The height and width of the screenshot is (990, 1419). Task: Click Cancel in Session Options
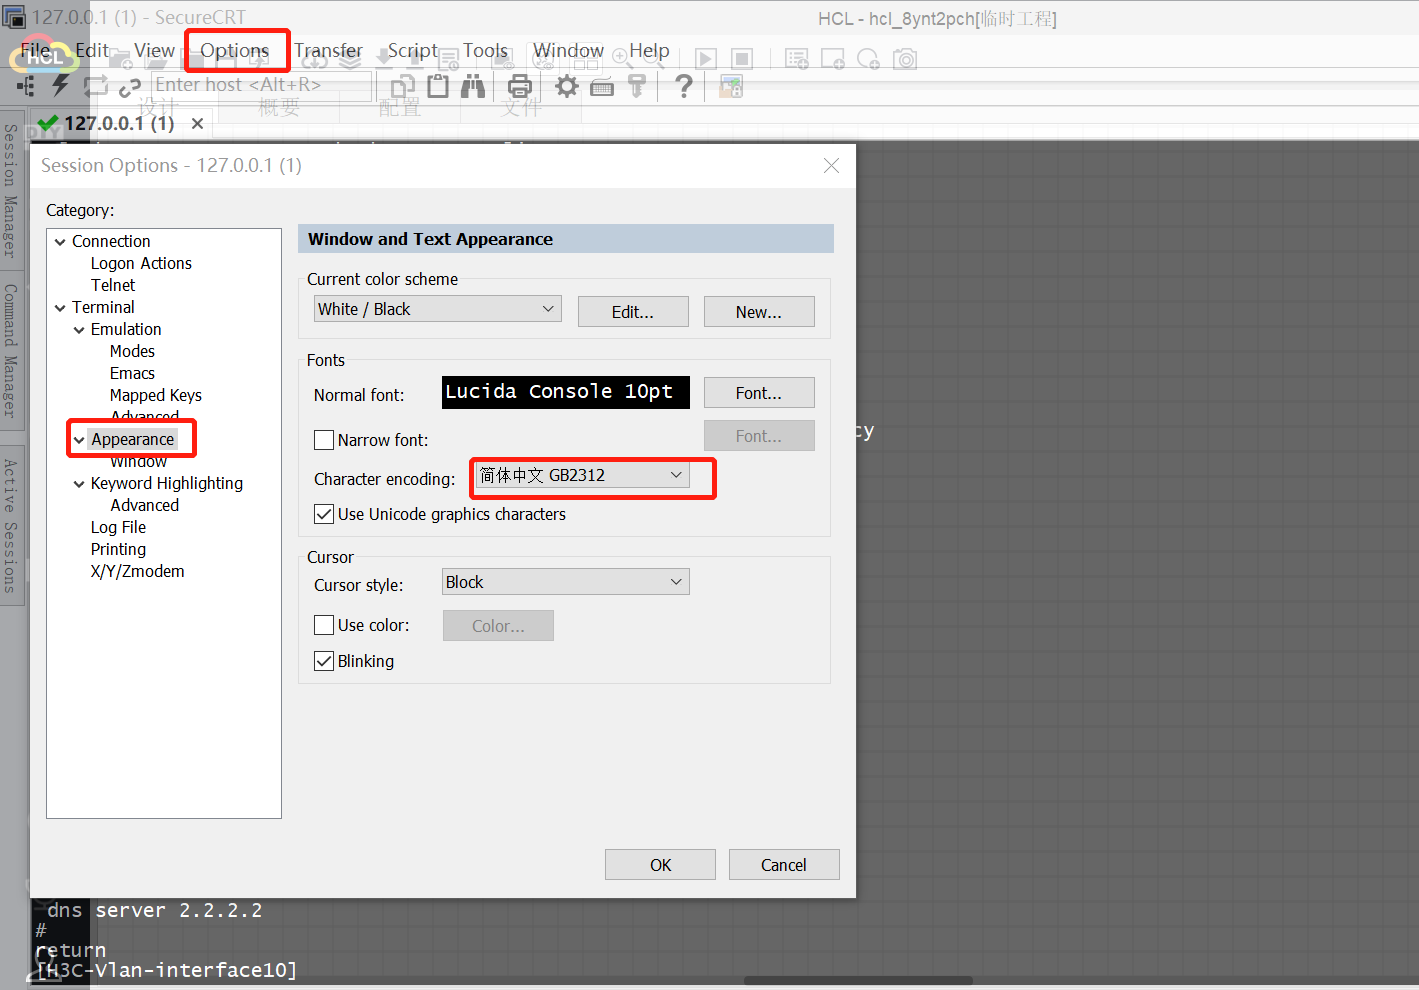784,865
